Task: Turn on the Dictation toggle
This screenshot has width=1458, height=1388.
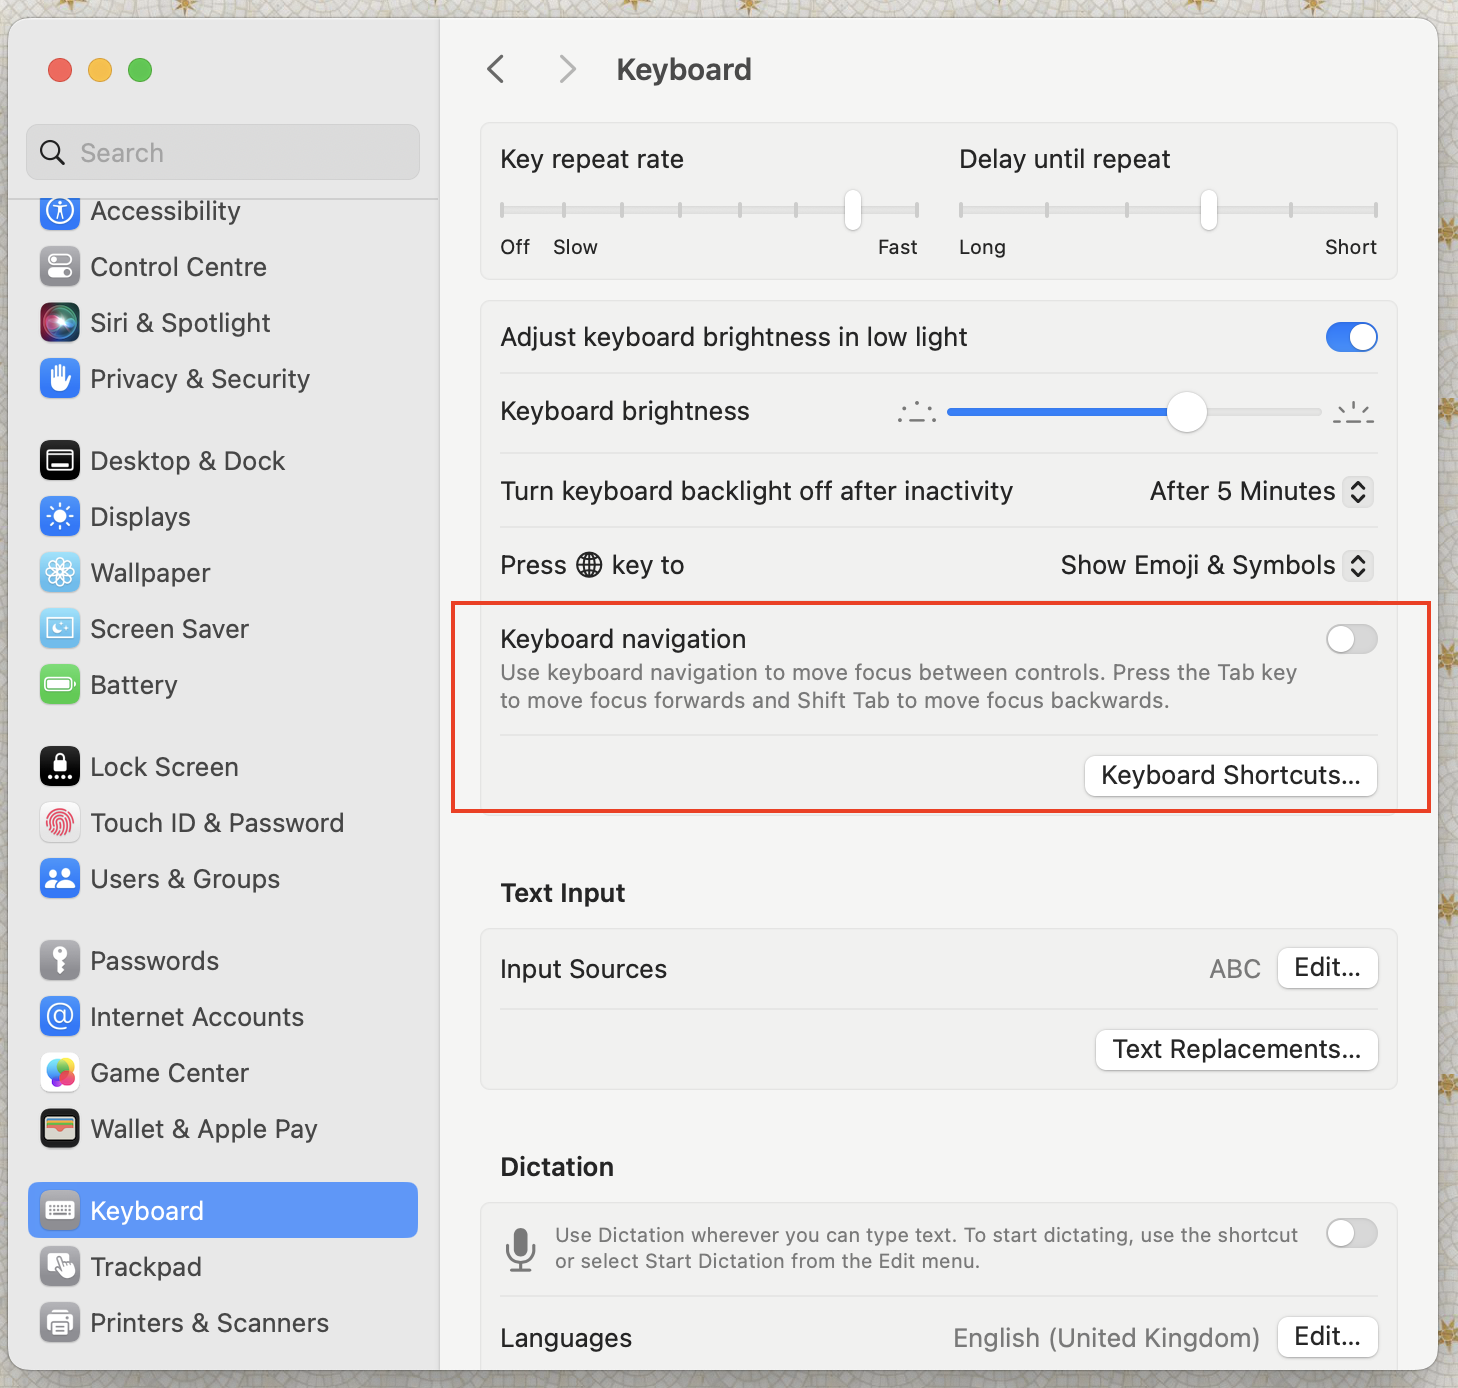Action: [x=1351, y=1233]
